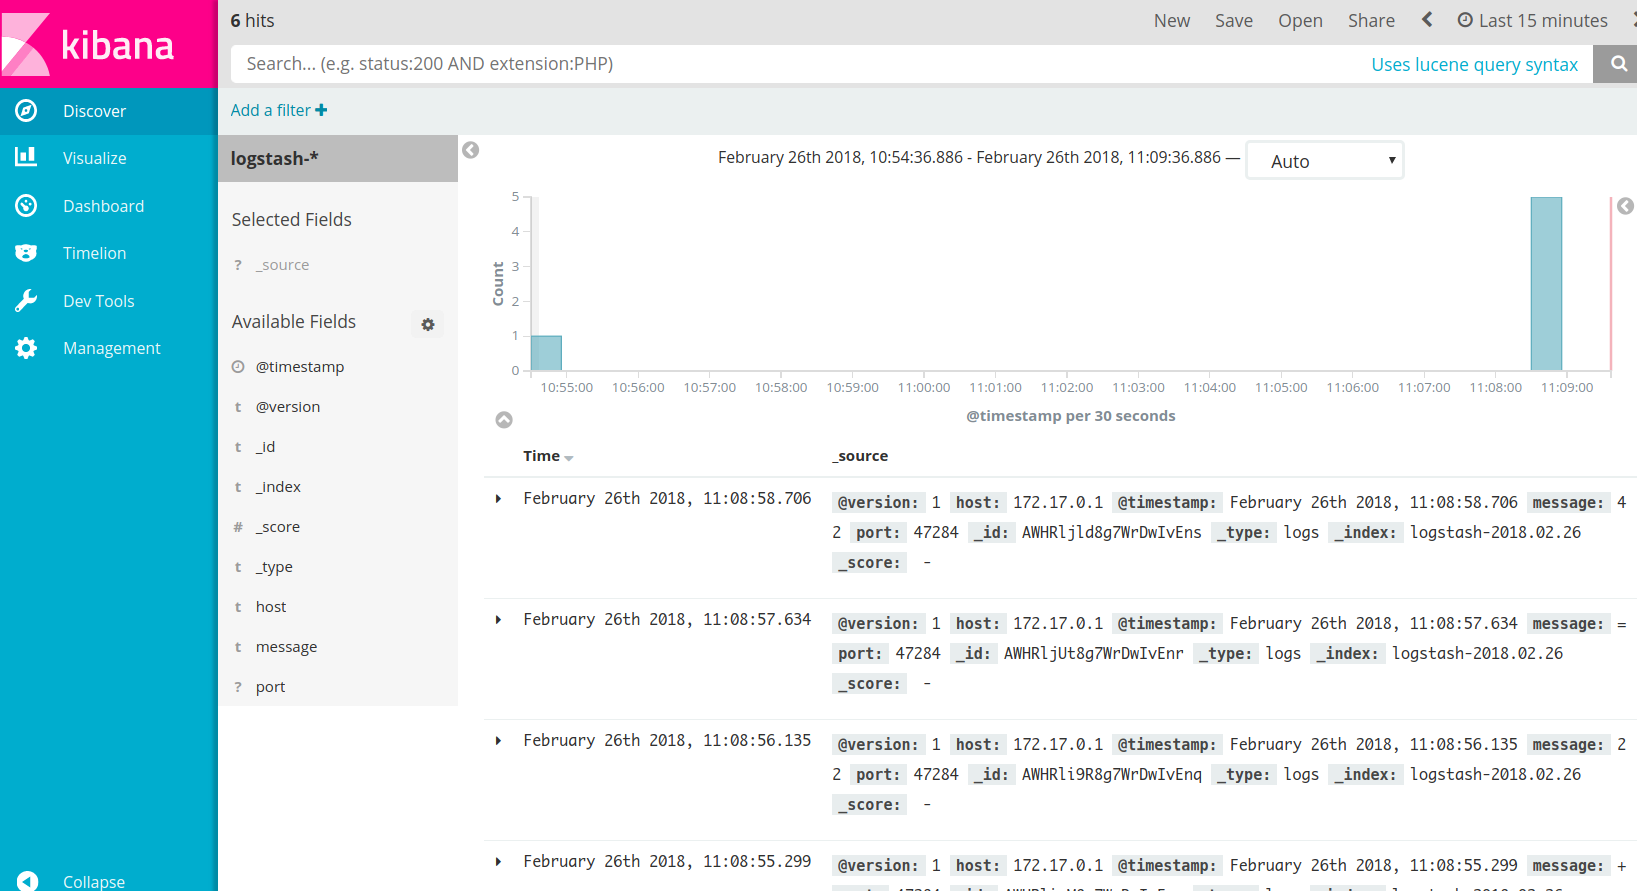Open Dev Tools
Screen dimensions: 1637x891
point(109,301)
